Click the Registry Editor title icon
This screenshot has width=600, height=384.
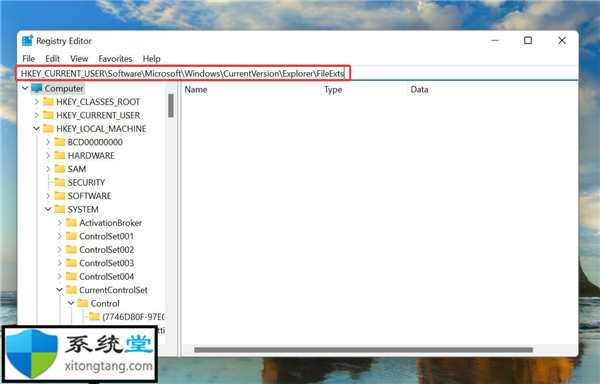tap(27, 41)
